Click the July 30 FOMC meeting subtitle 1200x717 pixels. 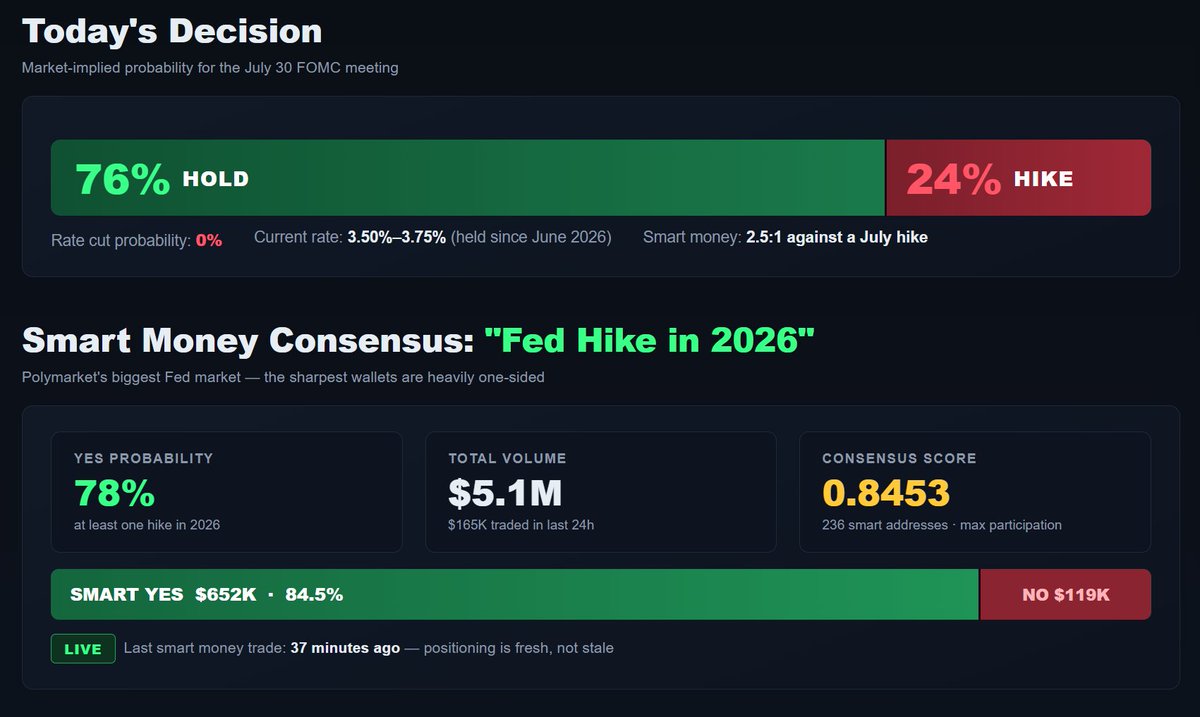210,68
